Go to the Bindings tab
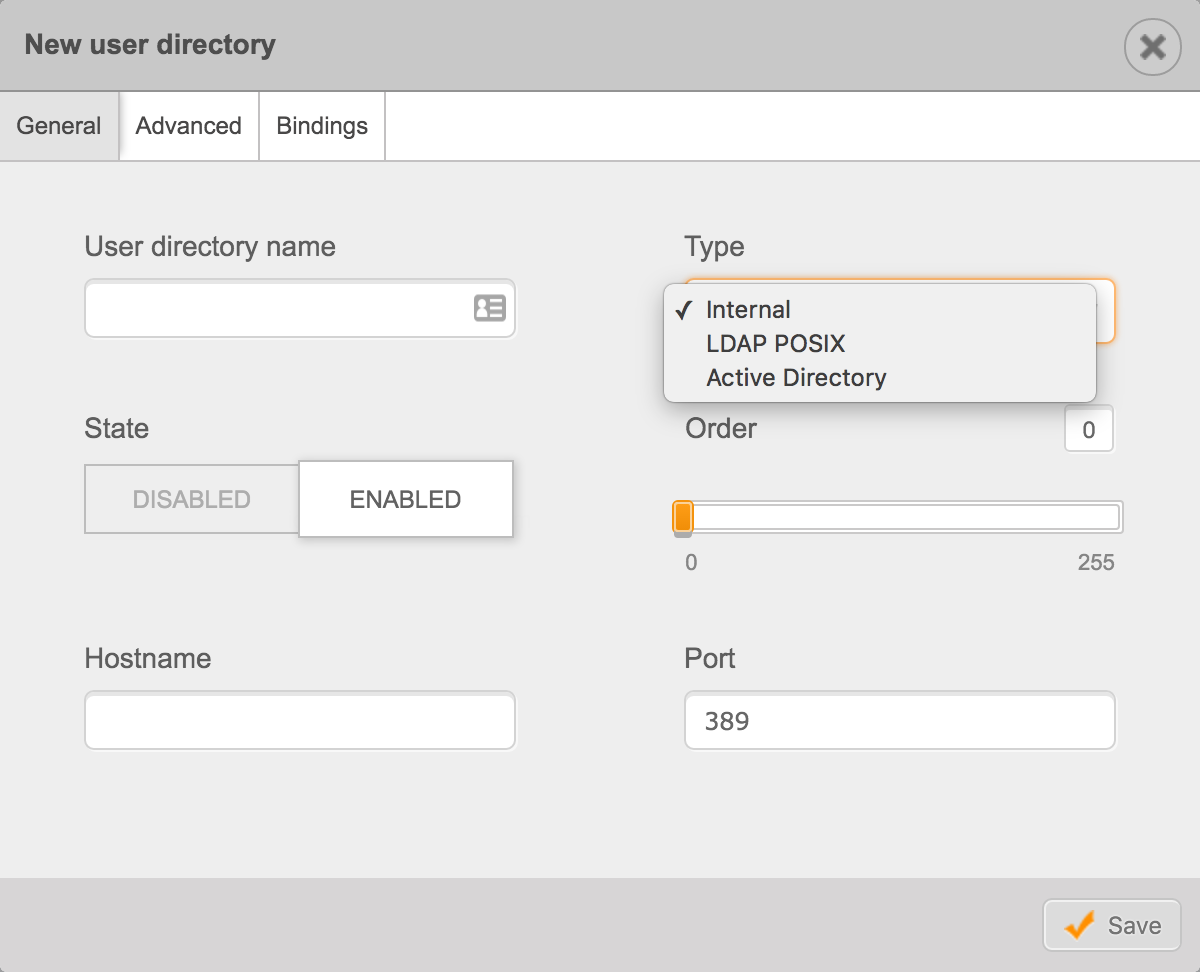 pos(322,126)
